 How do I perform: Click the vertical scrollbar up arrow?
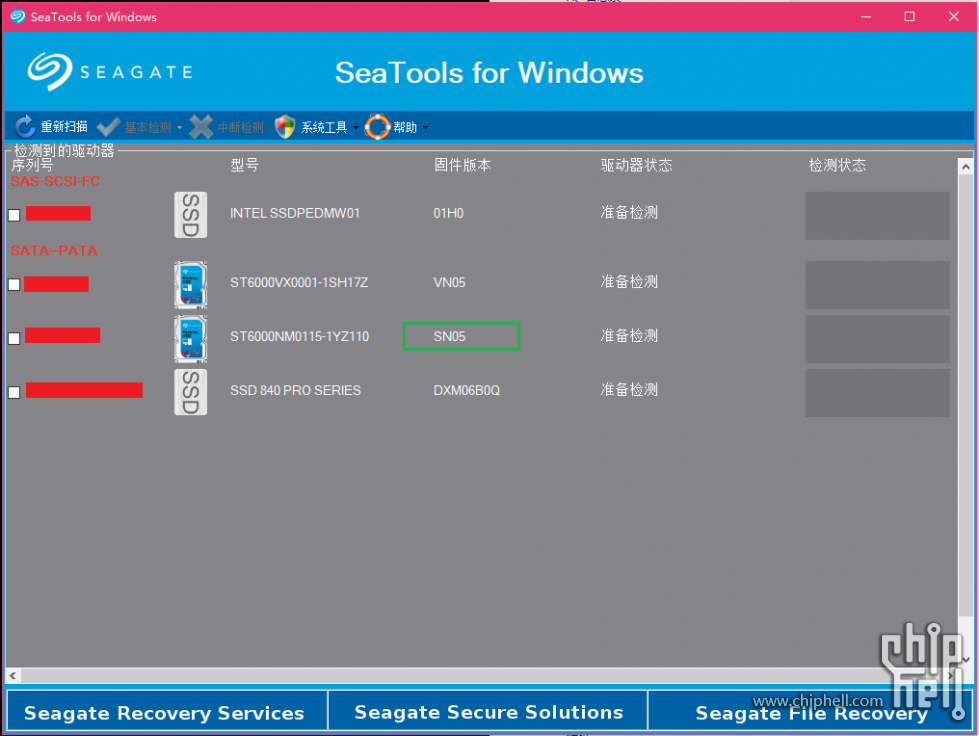point(965,167)
